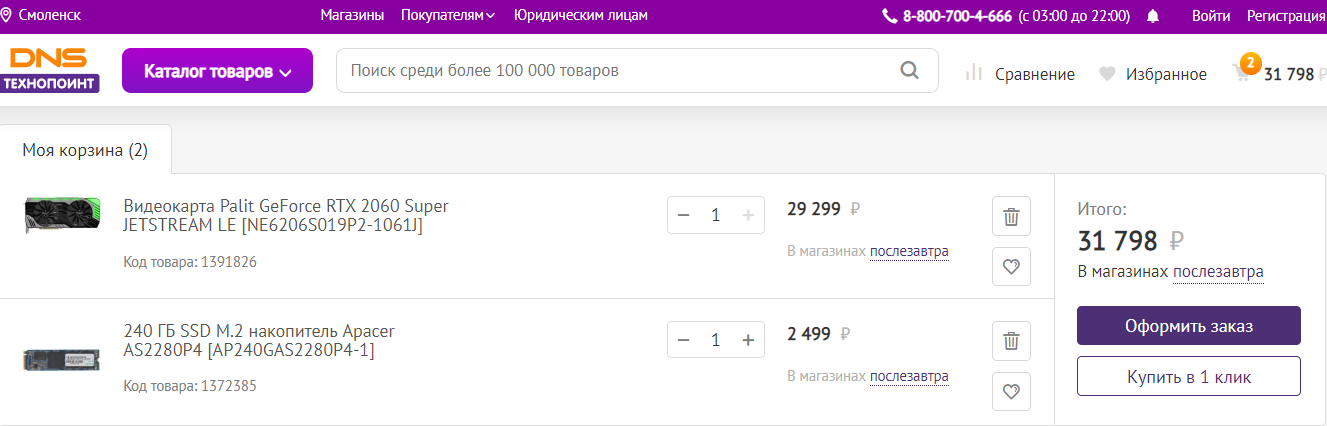1327x426 pixels.
Task: Click the DNS Technopoint logo
Action: click(x=51, y=71)
